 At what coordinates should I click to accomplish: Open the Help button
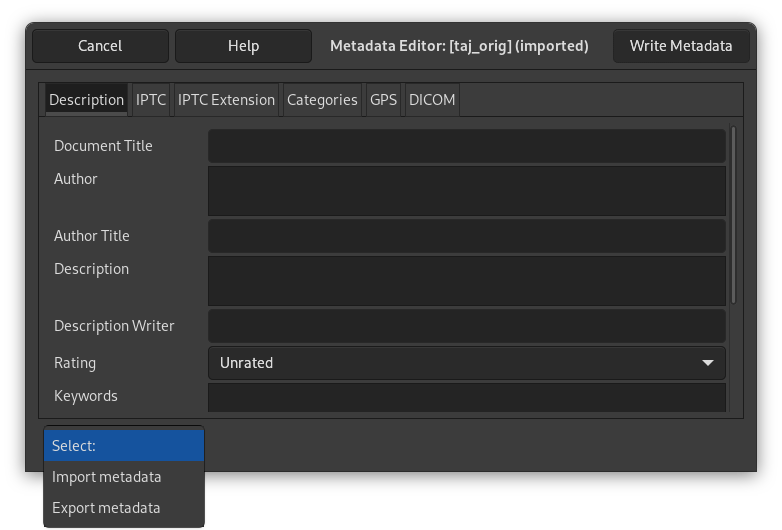[243, 46]
